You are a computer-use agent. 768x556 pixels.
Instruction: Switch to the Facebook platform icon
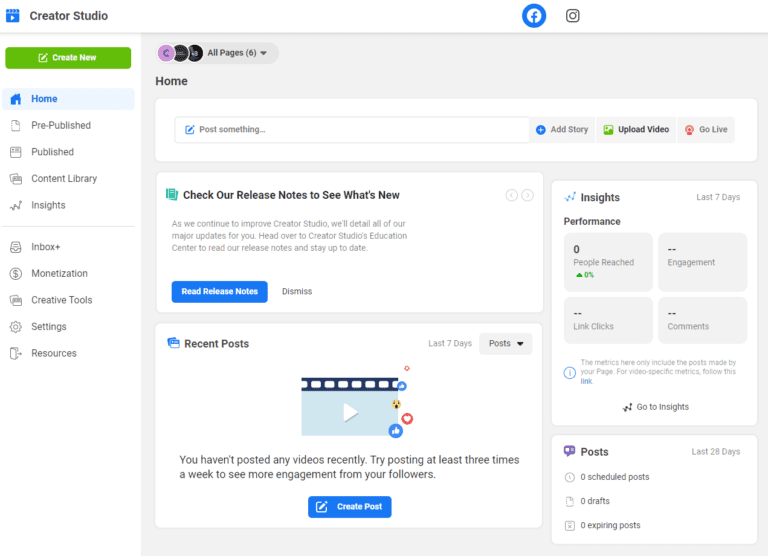click(534, 16)
